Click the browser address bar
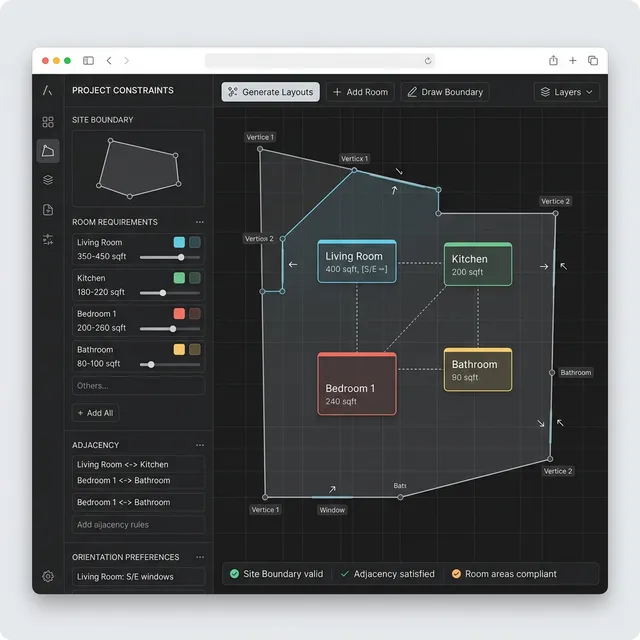Screen dimensions: 640x640 320,60
